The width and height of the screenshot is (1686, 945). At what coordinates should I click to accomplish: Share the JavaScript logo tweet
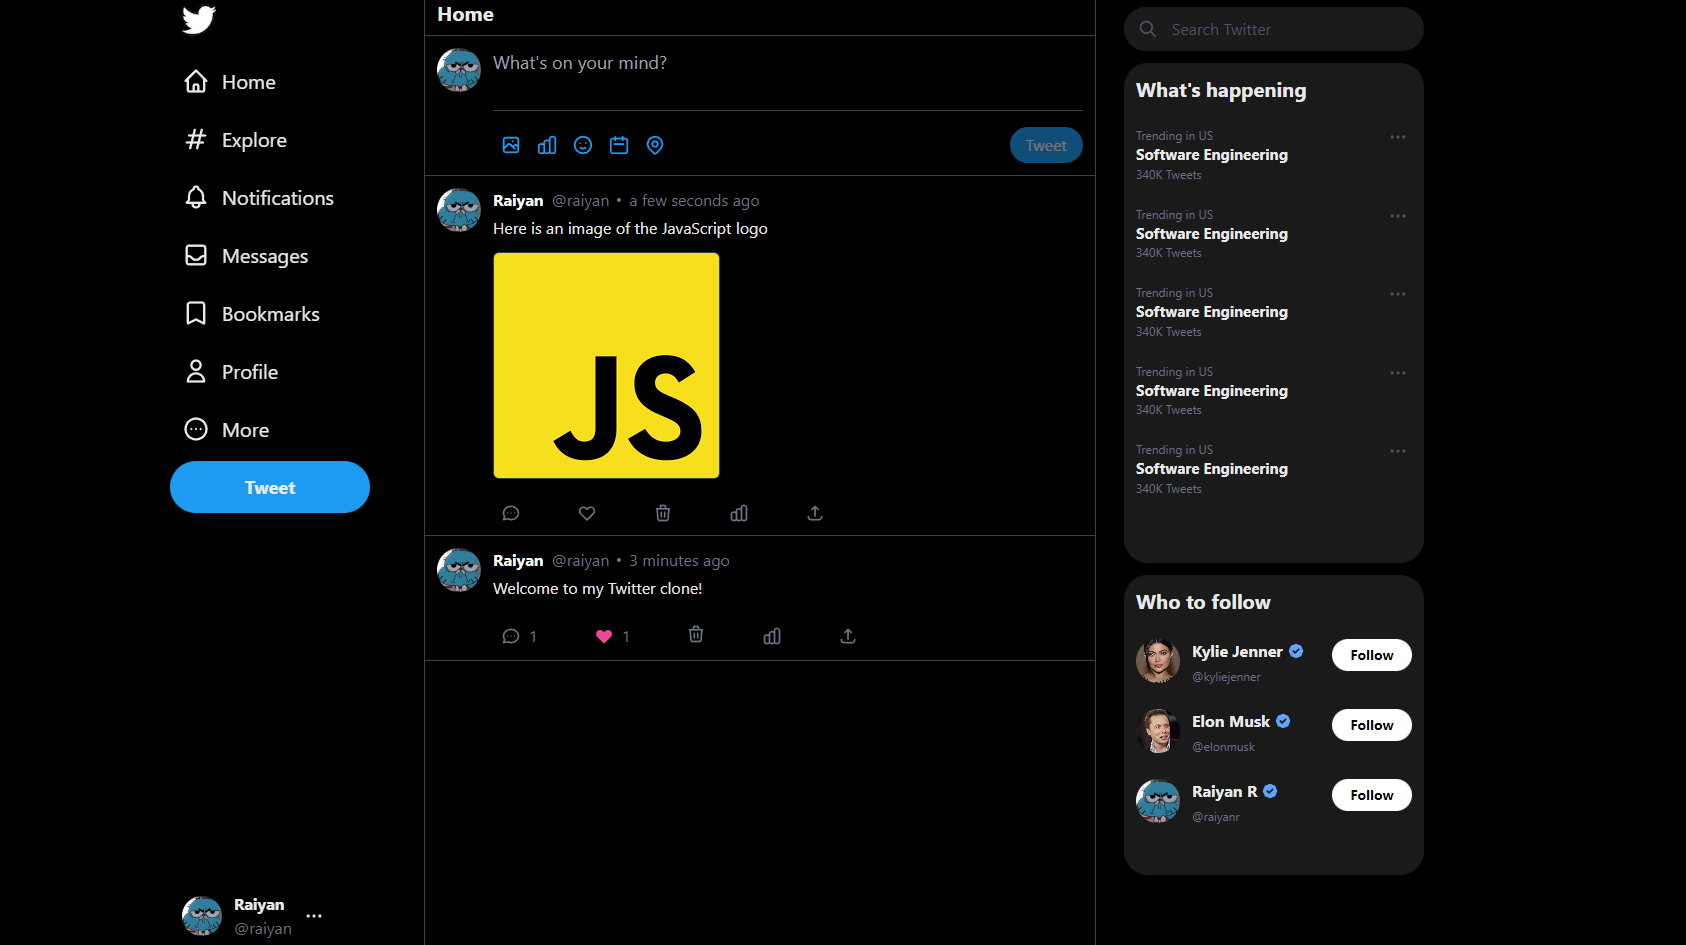[815, 513]
